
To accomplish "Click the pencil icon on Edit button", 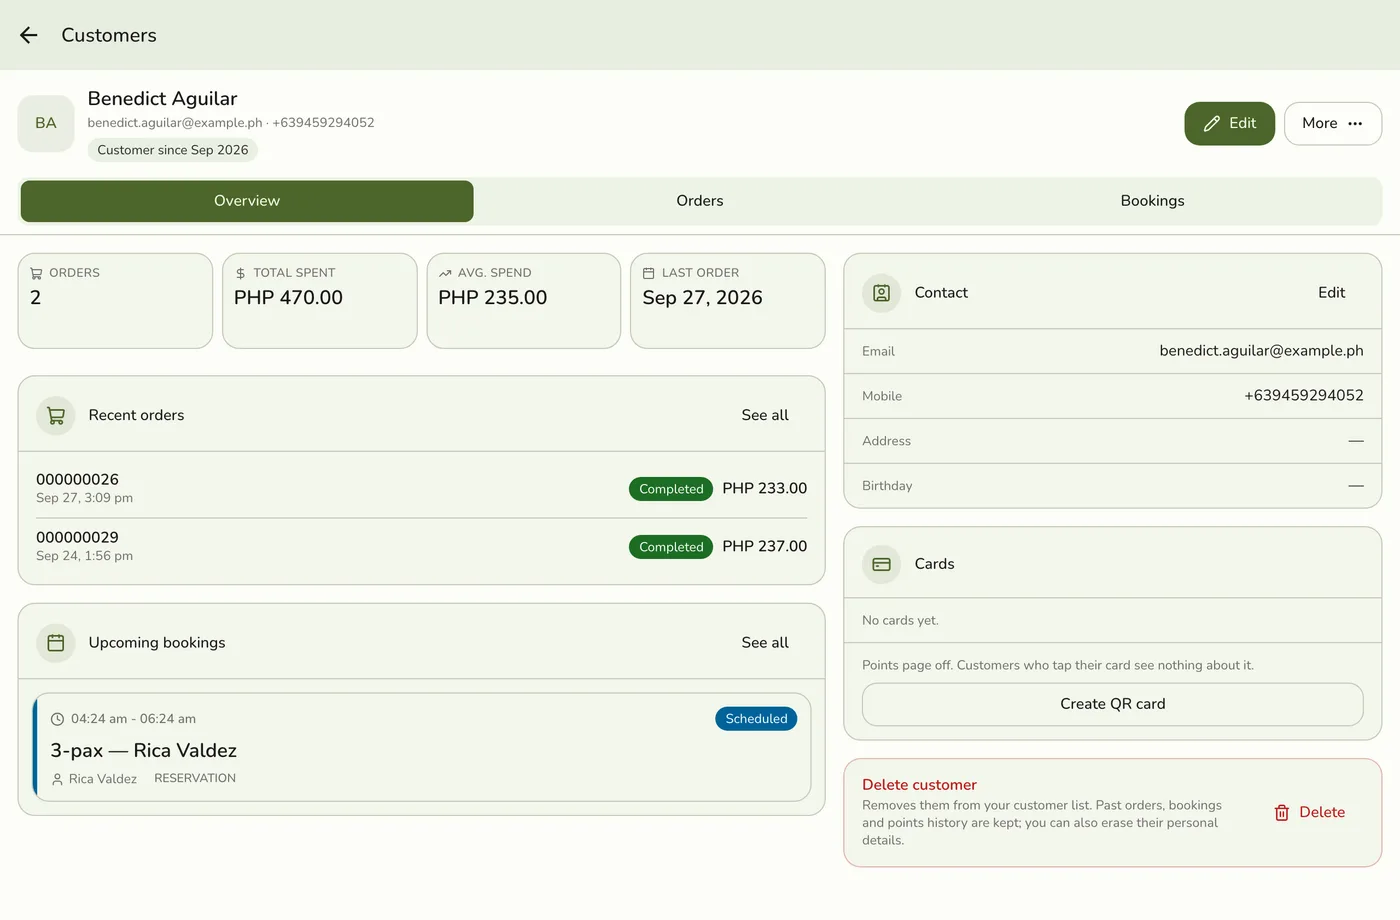I will click(x=1211, y=124).
